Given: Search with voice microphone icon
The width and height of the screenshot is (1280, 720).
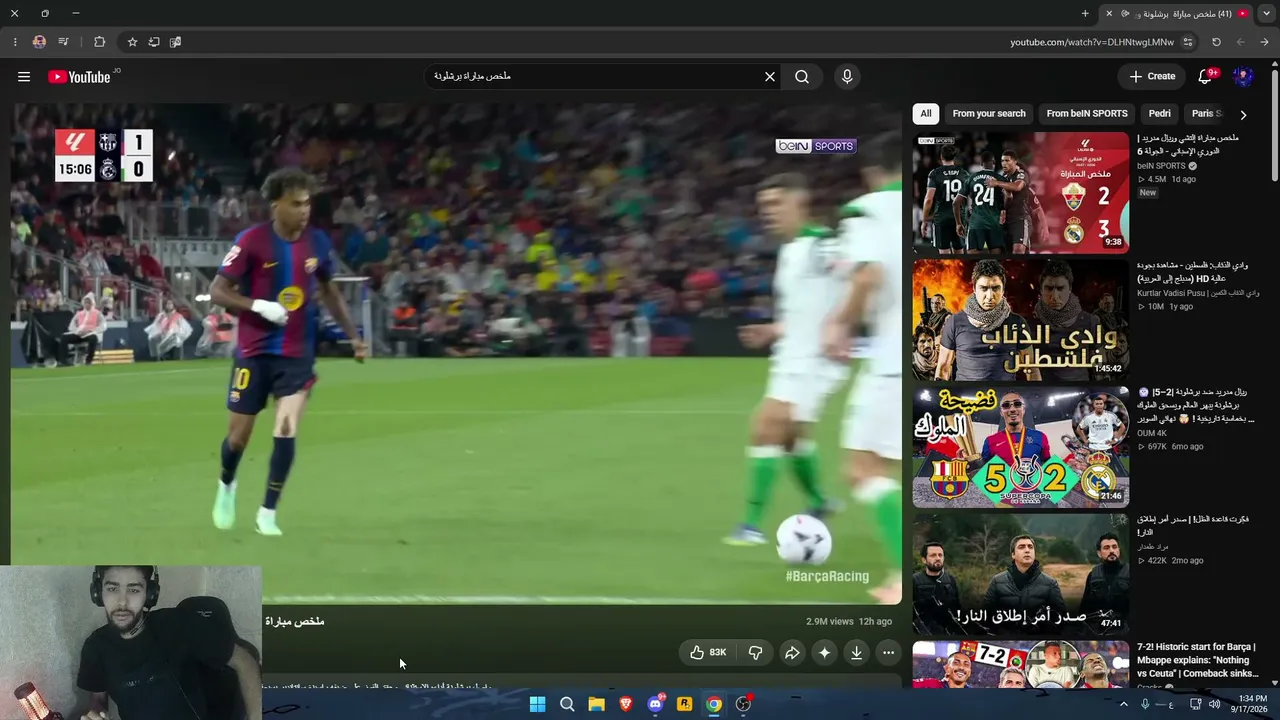Looking at the screenshot, I should click(847, 76).
